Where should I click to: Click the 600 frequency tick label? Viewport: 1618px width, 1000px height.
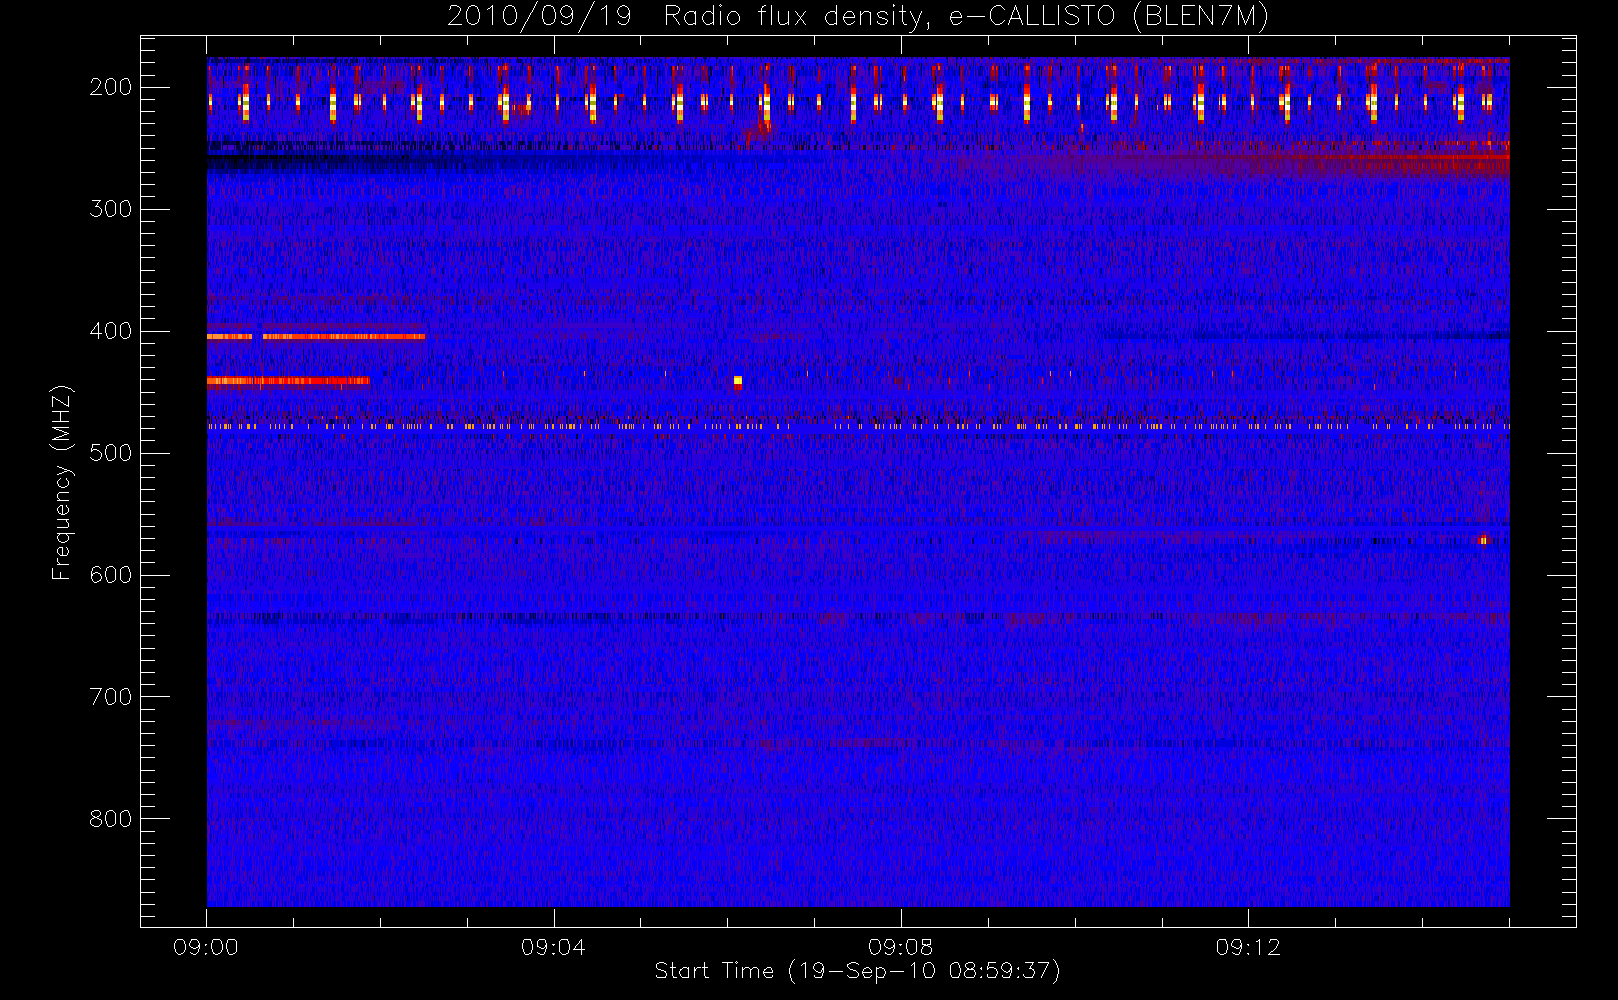pyautogui.click(x=111, y=575)
